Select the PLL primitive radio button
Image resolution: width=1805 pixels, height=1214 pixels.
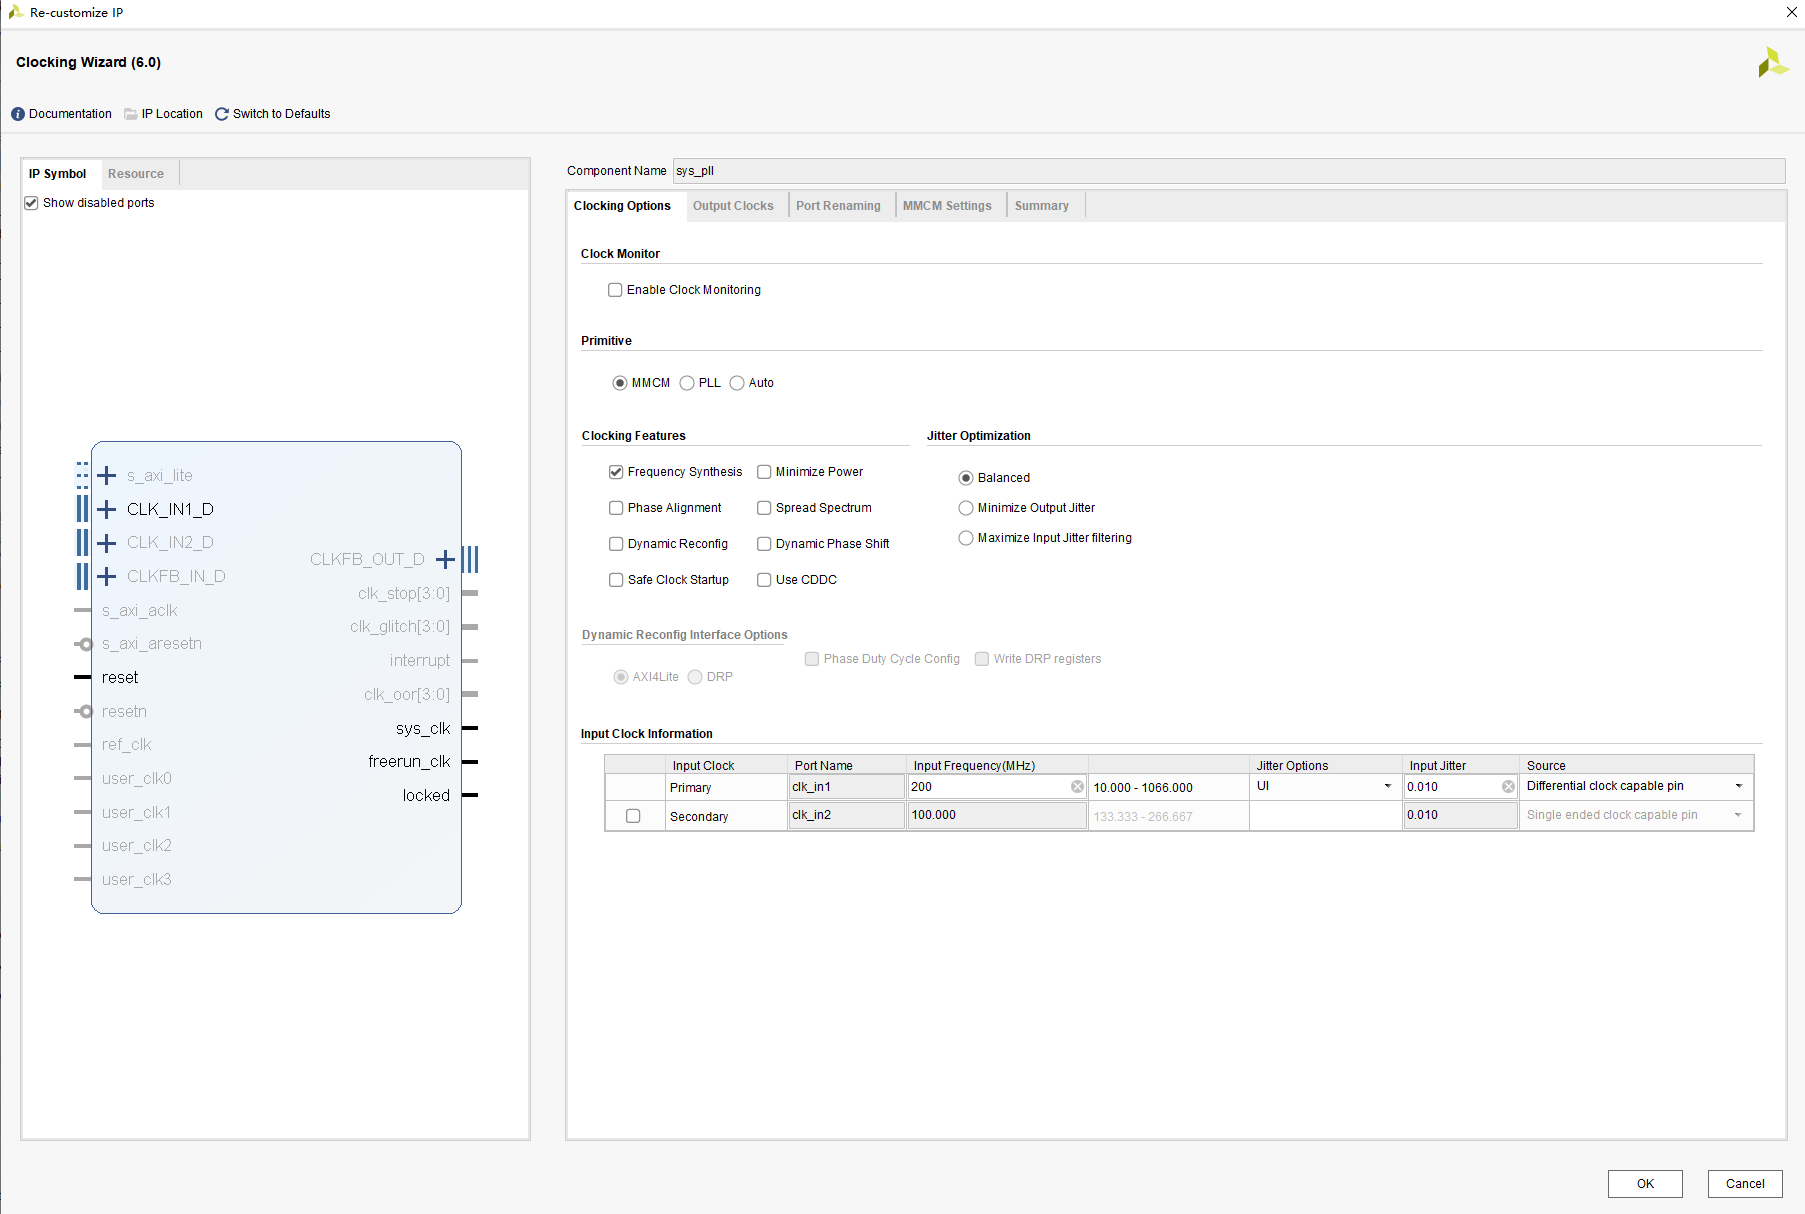tap(687, 383)
